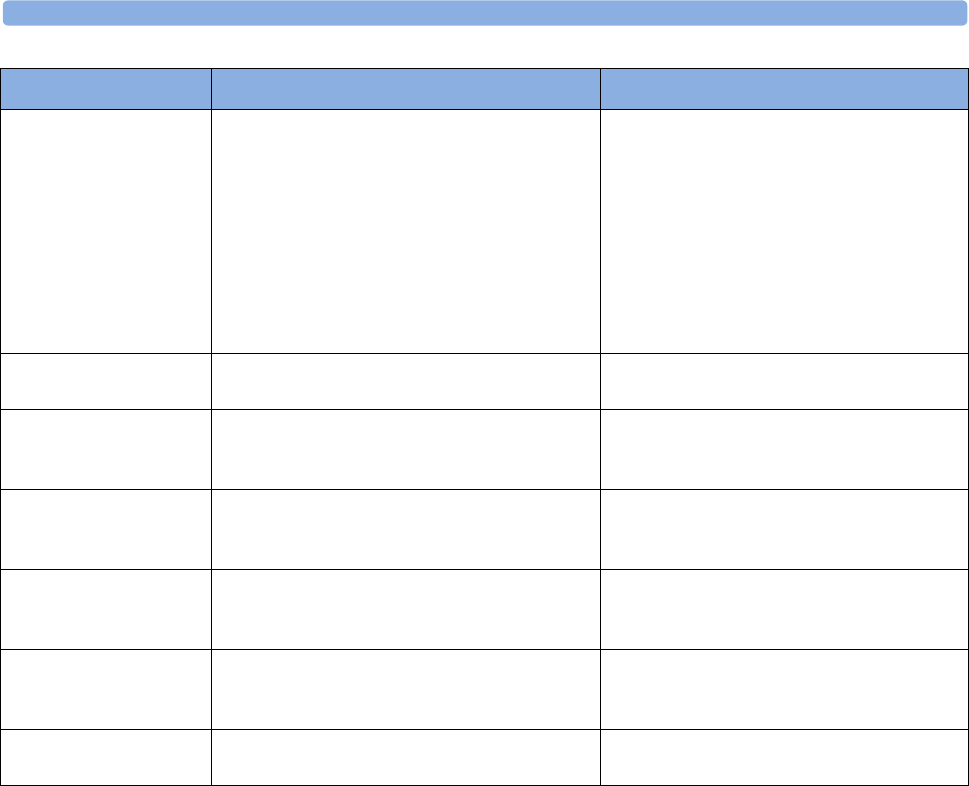Select second body row's first column cell
Image resolution: width=969 pixels, height=786 pixels.
106,381
